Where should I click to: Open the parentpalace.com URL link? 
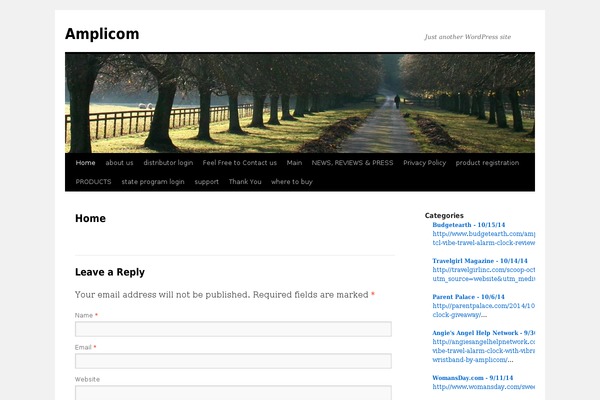(484, 310)
